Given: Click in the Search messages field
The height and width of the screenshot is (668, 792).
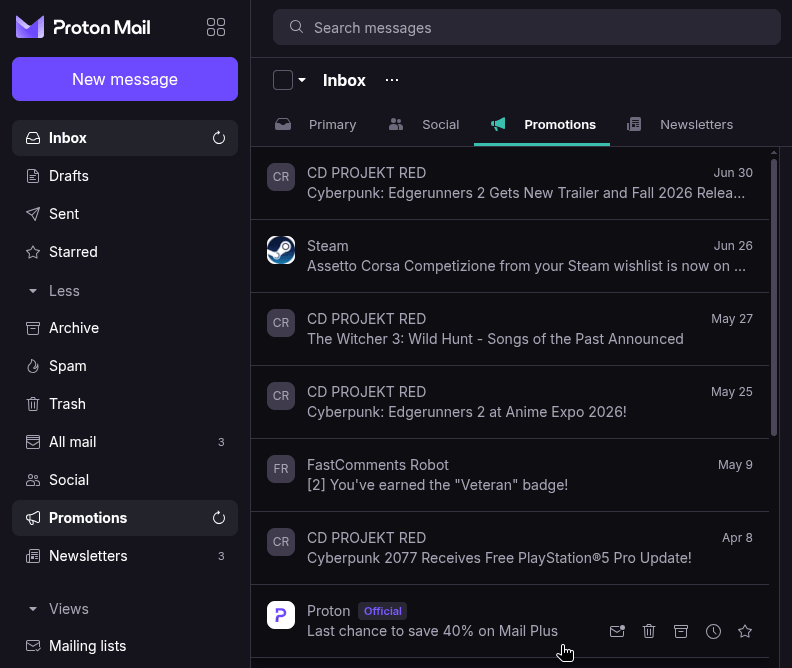Looking at the screenshot, I should 527,27.
